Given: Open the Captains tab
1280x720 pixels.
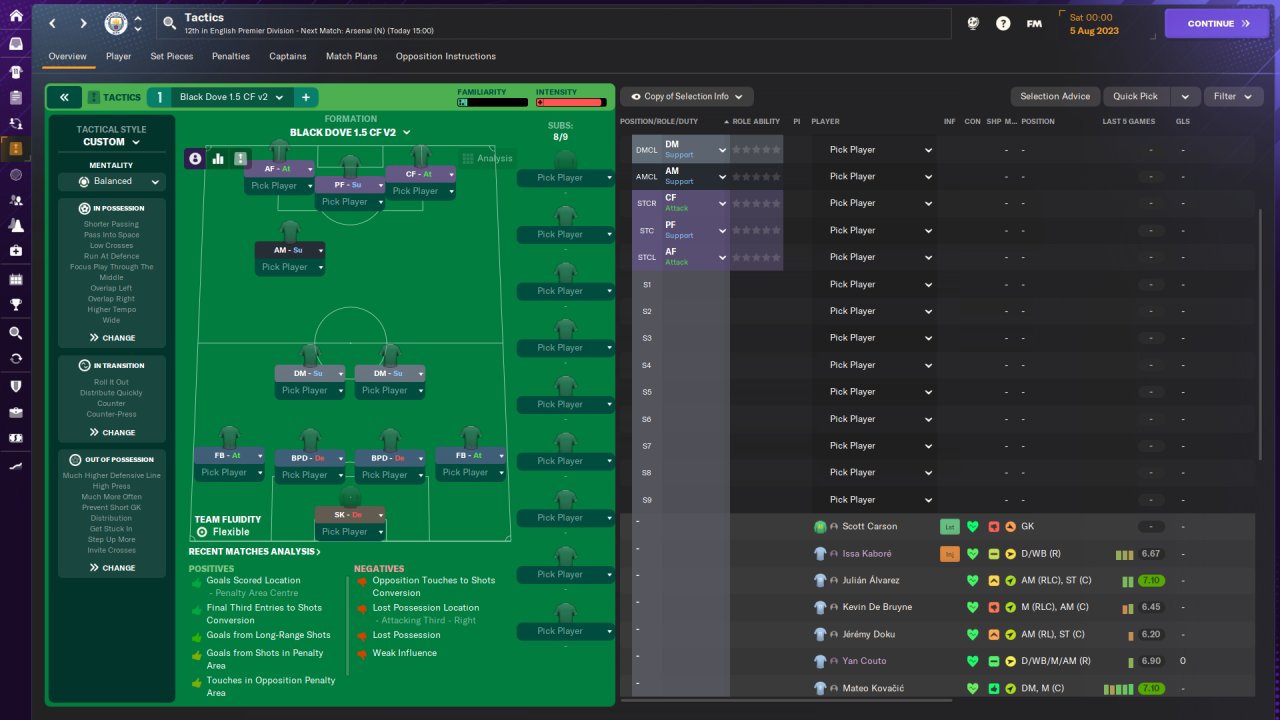Looking at the screenshot, I should [x=288, y=56].
